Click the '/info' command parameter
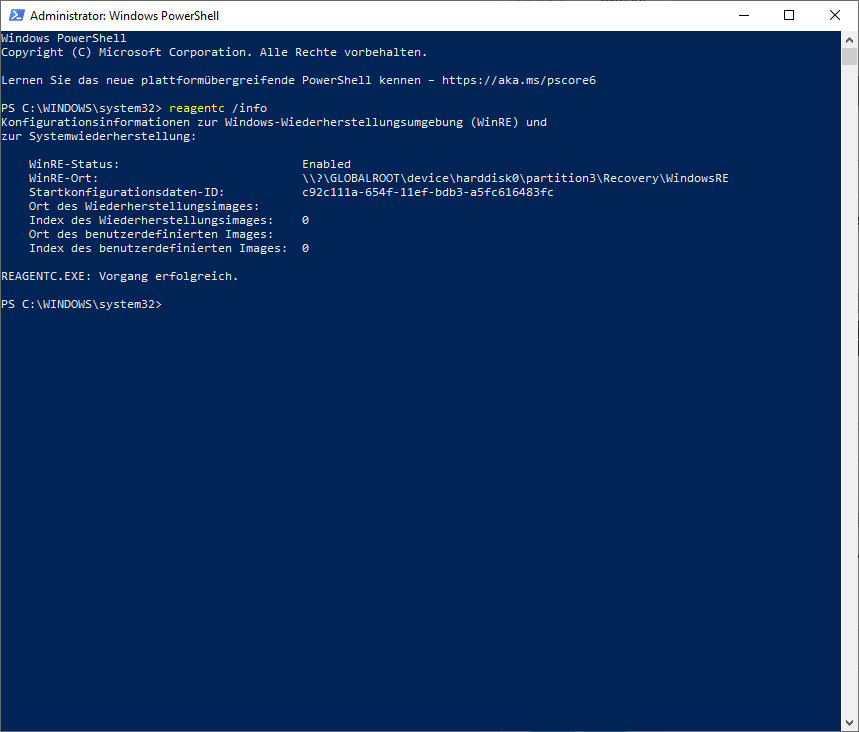This screenshot has height=732, width=859. tap(249, 108)
